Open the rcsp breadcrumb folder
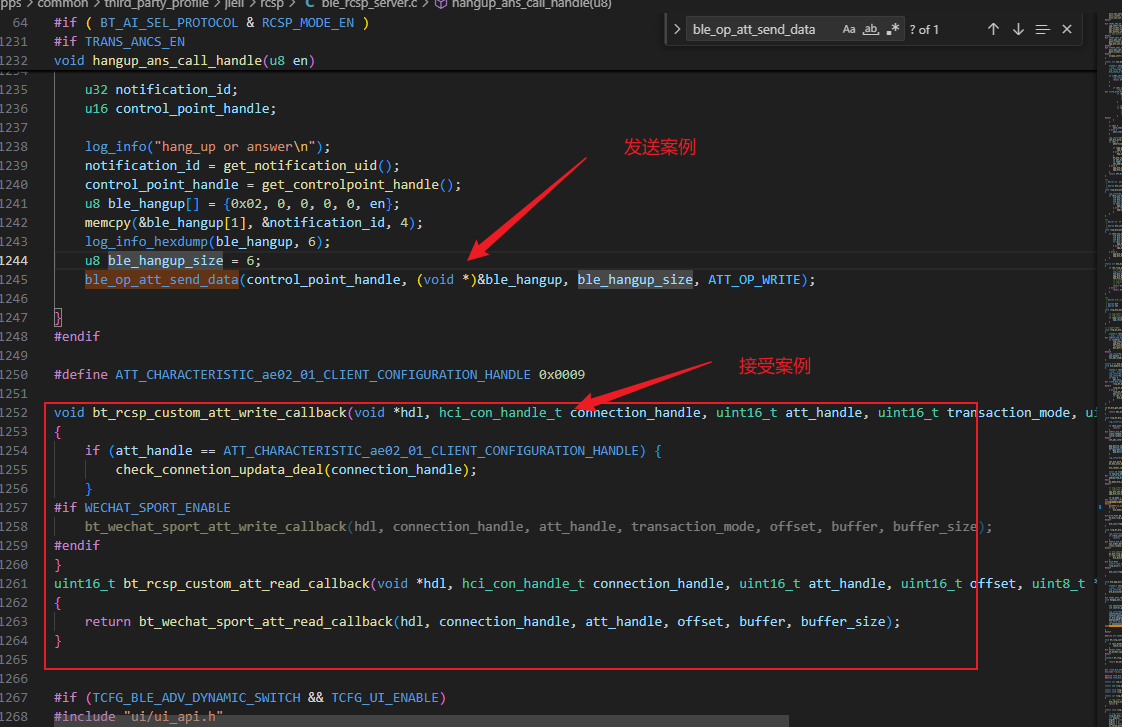This screenshot has width=1122, height=727. (x=272, y=4)
